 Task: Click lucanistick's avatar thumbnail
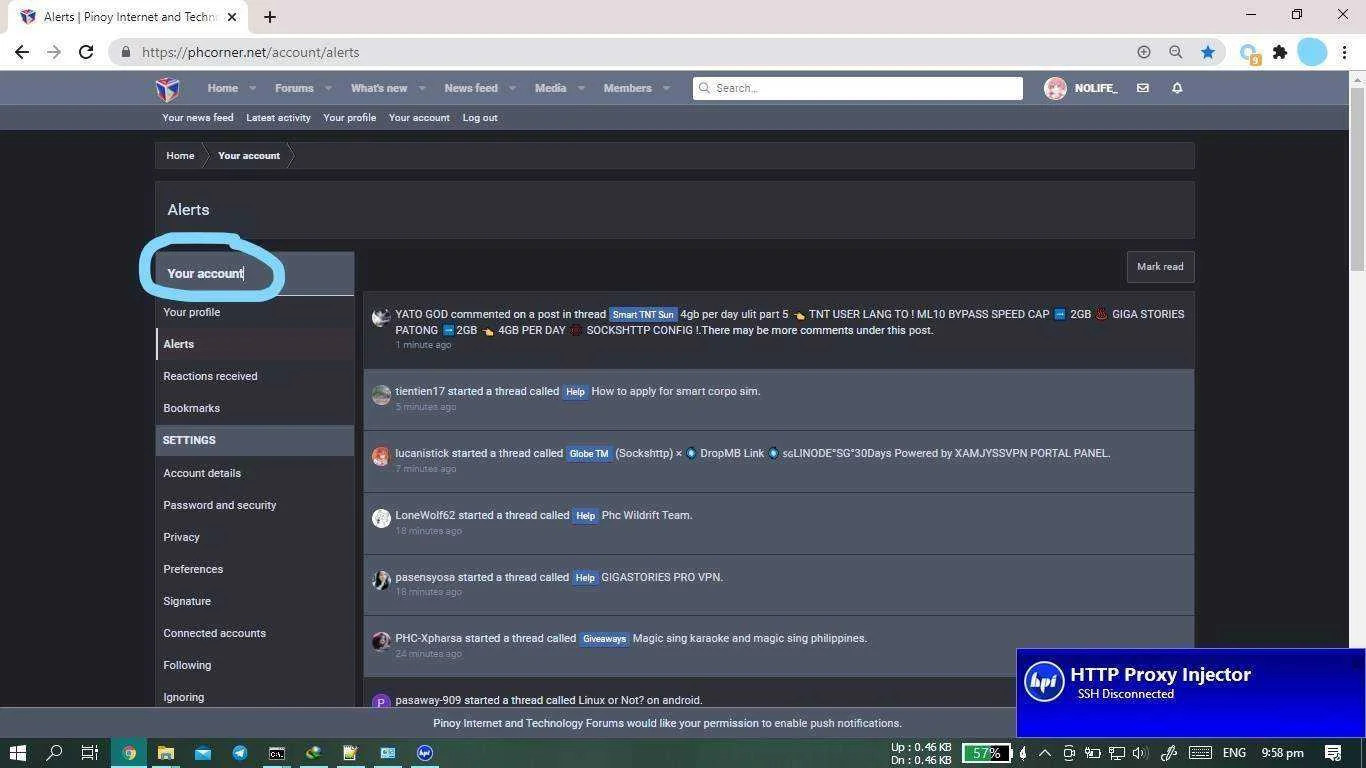click(381, 457)
